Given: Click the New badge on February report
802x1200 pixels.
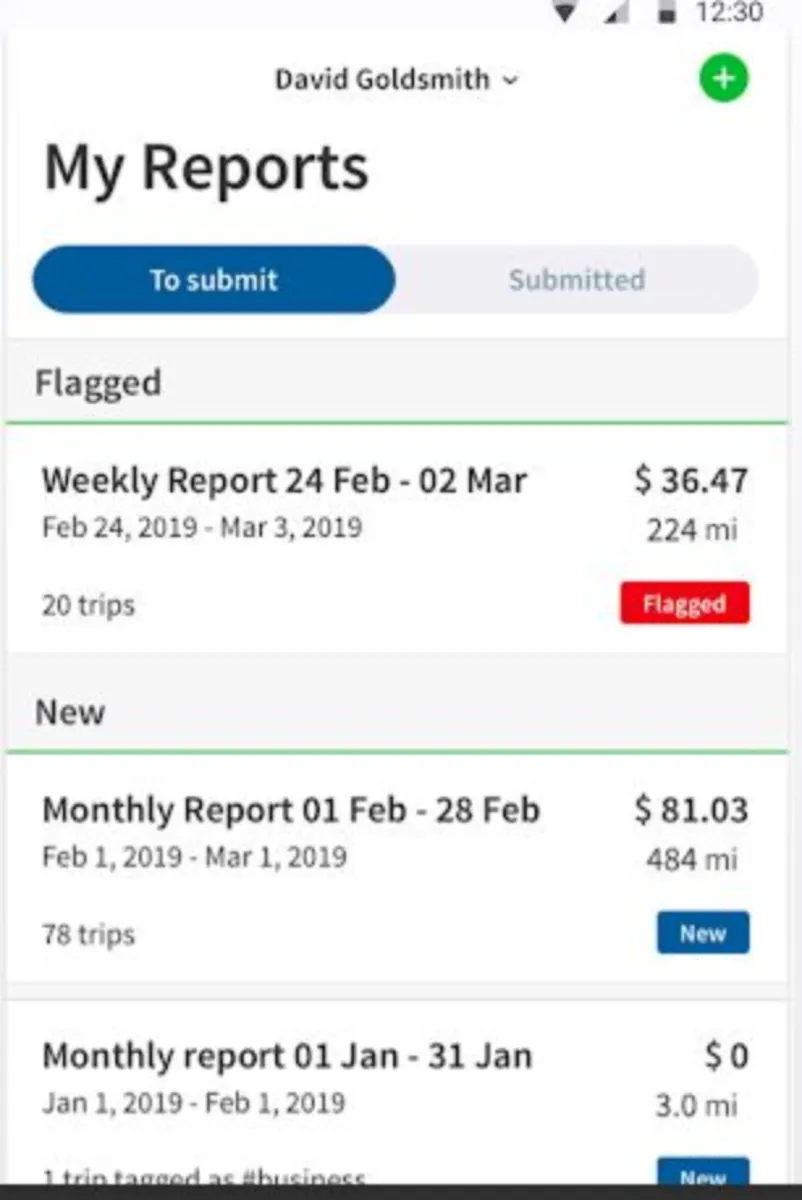Looking at the screenshot, I should [702, 933].
